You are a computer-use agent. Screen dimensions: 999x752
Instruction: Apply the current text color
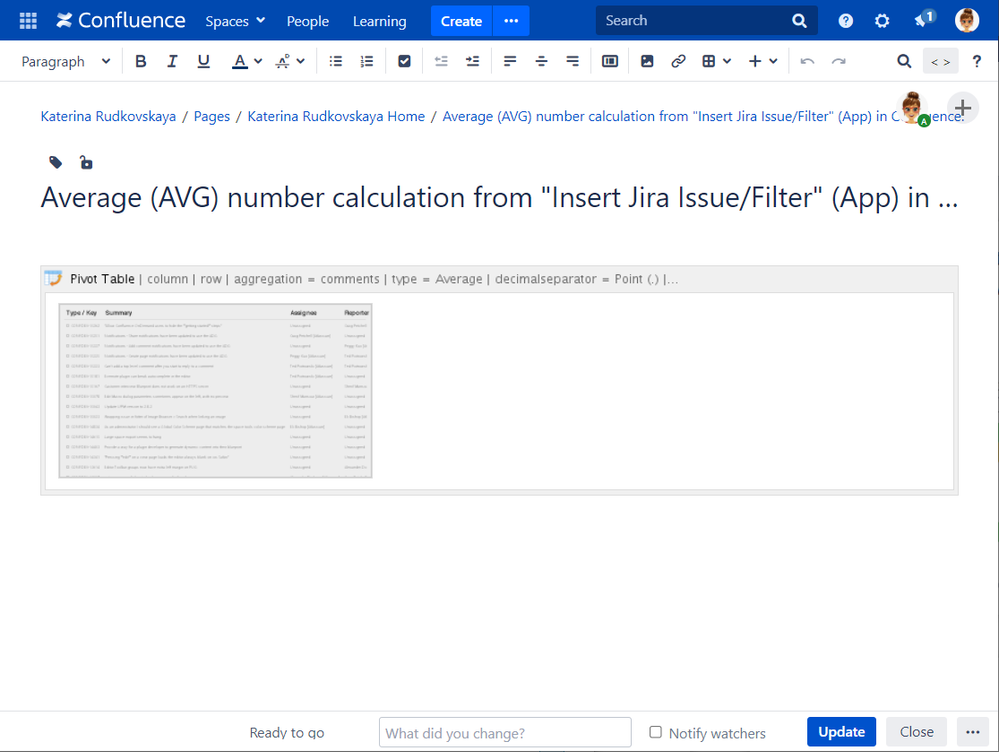pos(240,61)
